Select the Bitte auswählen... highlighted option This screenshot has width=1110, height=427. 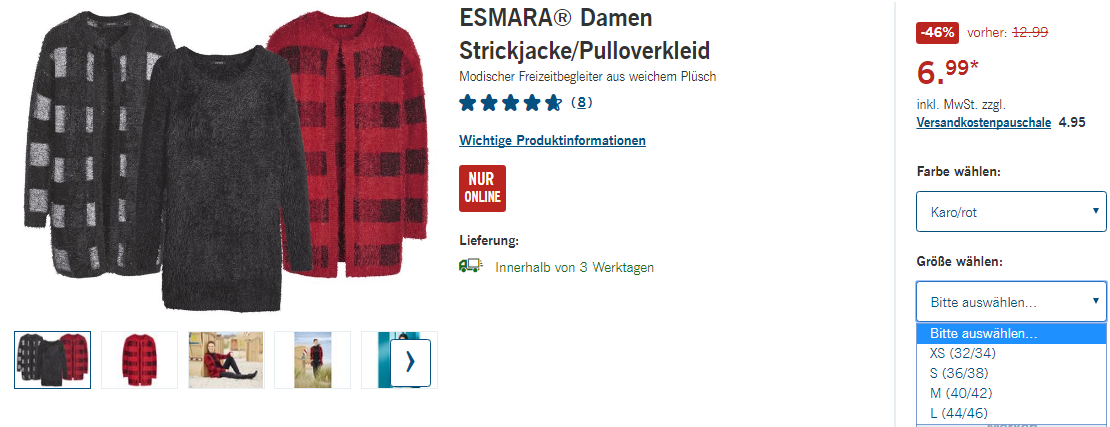[x=1011, y=334]
